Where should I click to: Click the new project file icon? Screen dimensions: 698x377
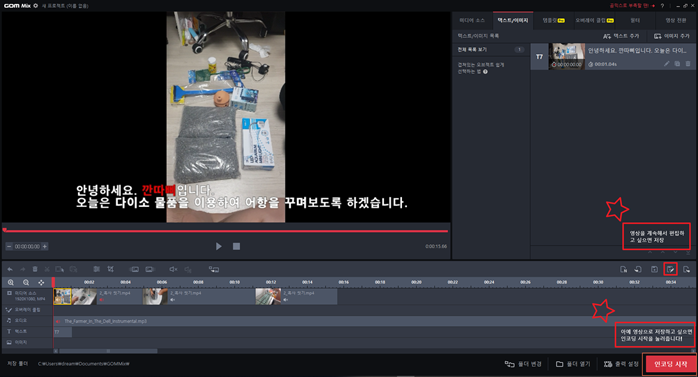[x=623, y=269]
